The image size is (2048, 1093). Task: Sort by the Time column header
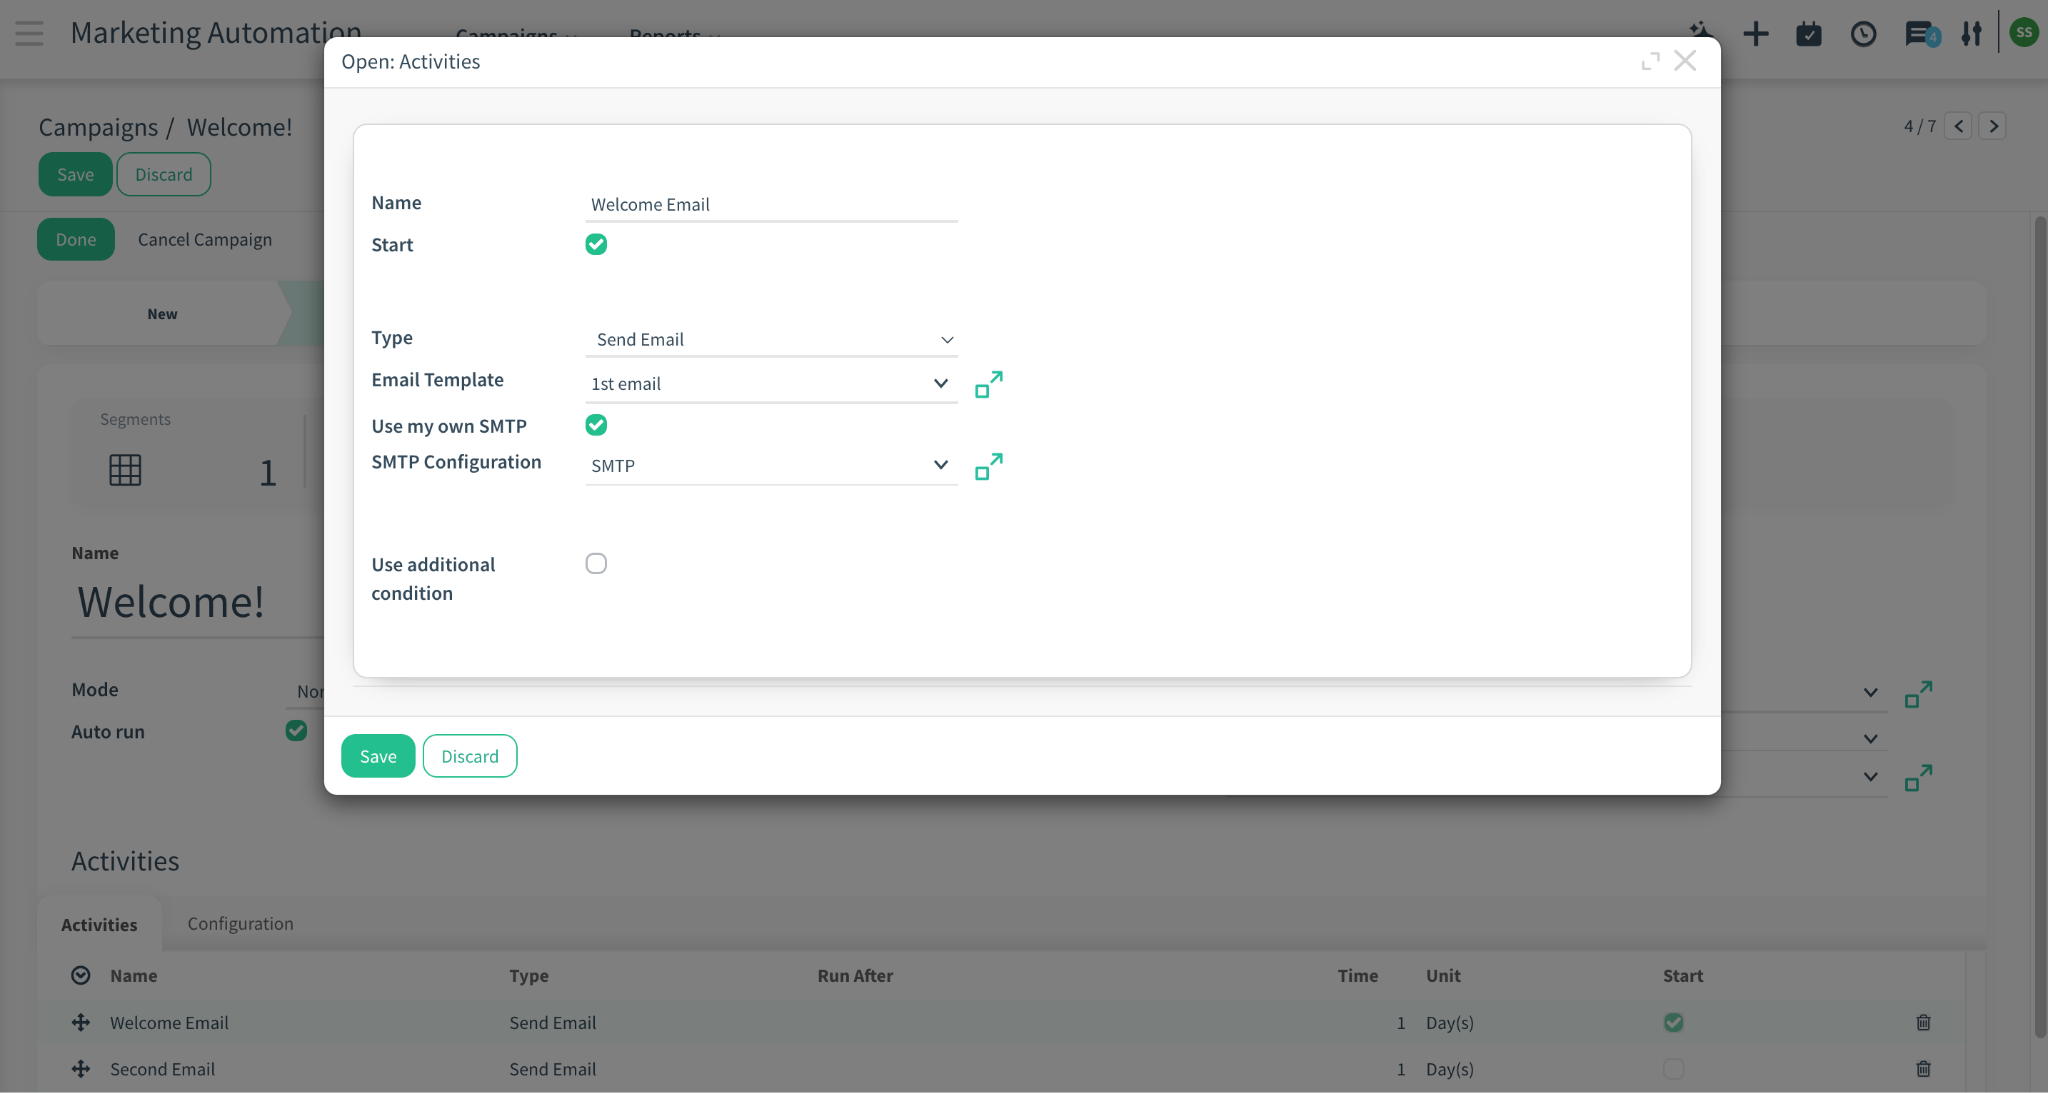pos(1358,975)
